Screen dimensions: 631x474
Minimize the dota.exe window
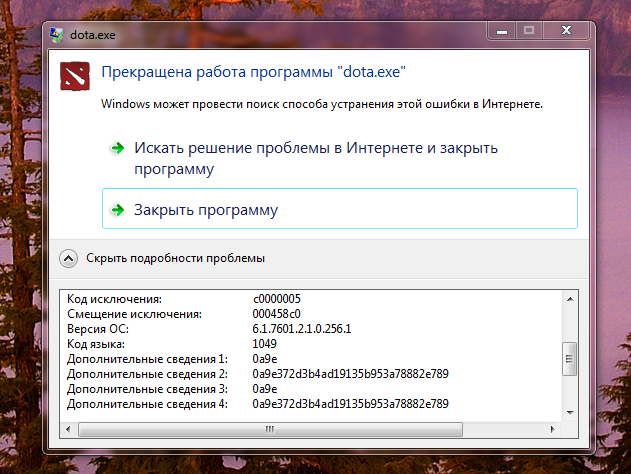point(501,31)
